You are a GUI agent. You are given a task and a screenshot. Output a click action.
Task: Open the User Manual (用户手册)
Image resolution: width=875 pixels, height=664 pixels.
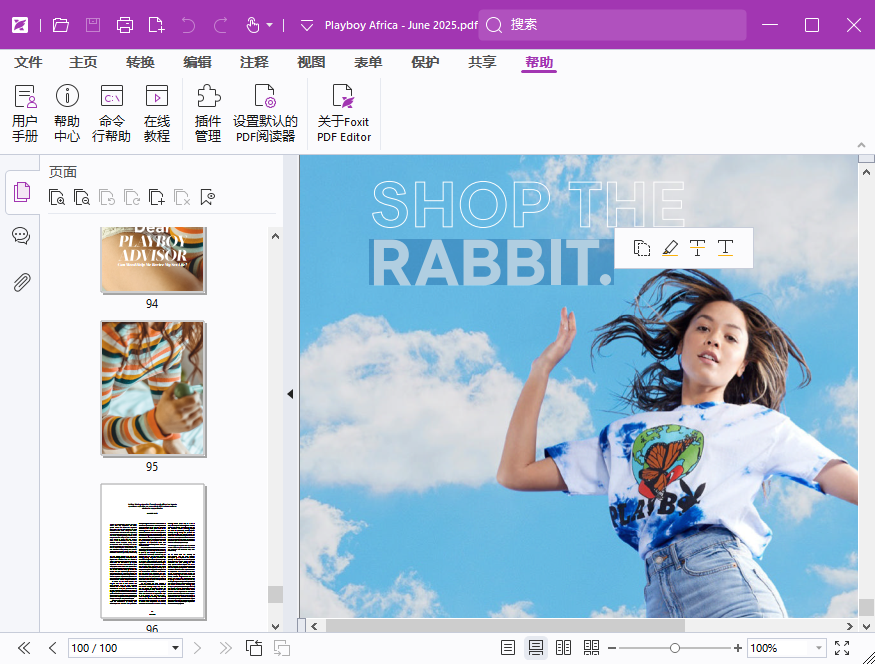point(25,113)
